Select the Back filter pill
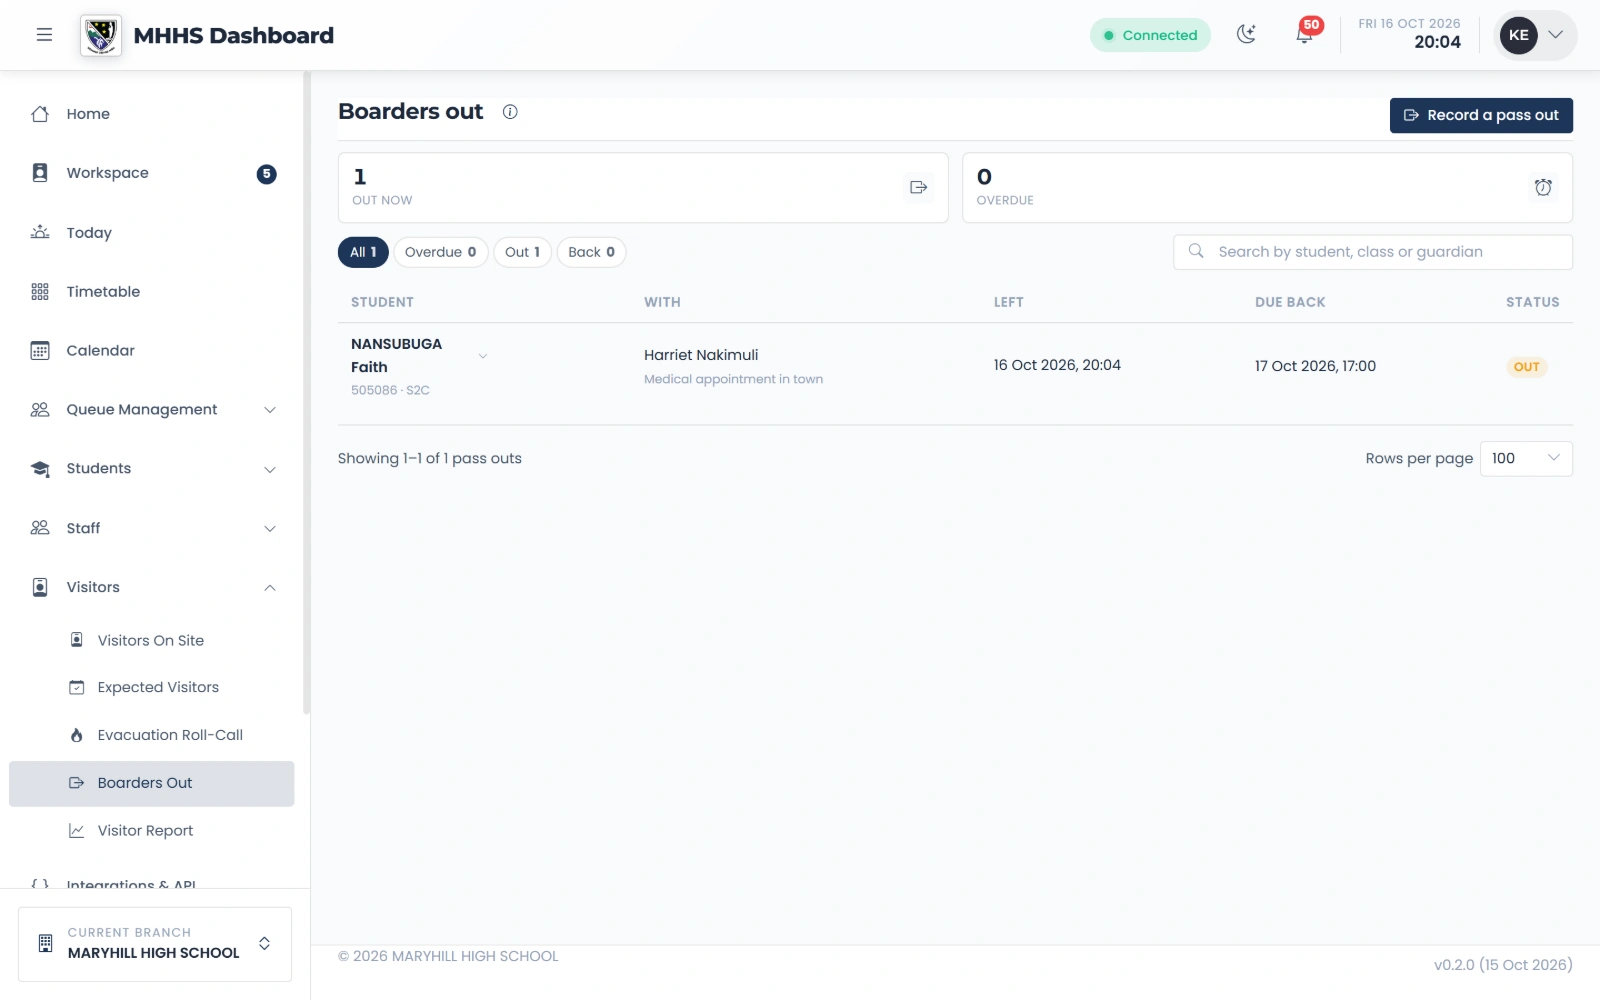This screenshot has width=1600, height=1000. pyautogui.click(x=591, y=252)
